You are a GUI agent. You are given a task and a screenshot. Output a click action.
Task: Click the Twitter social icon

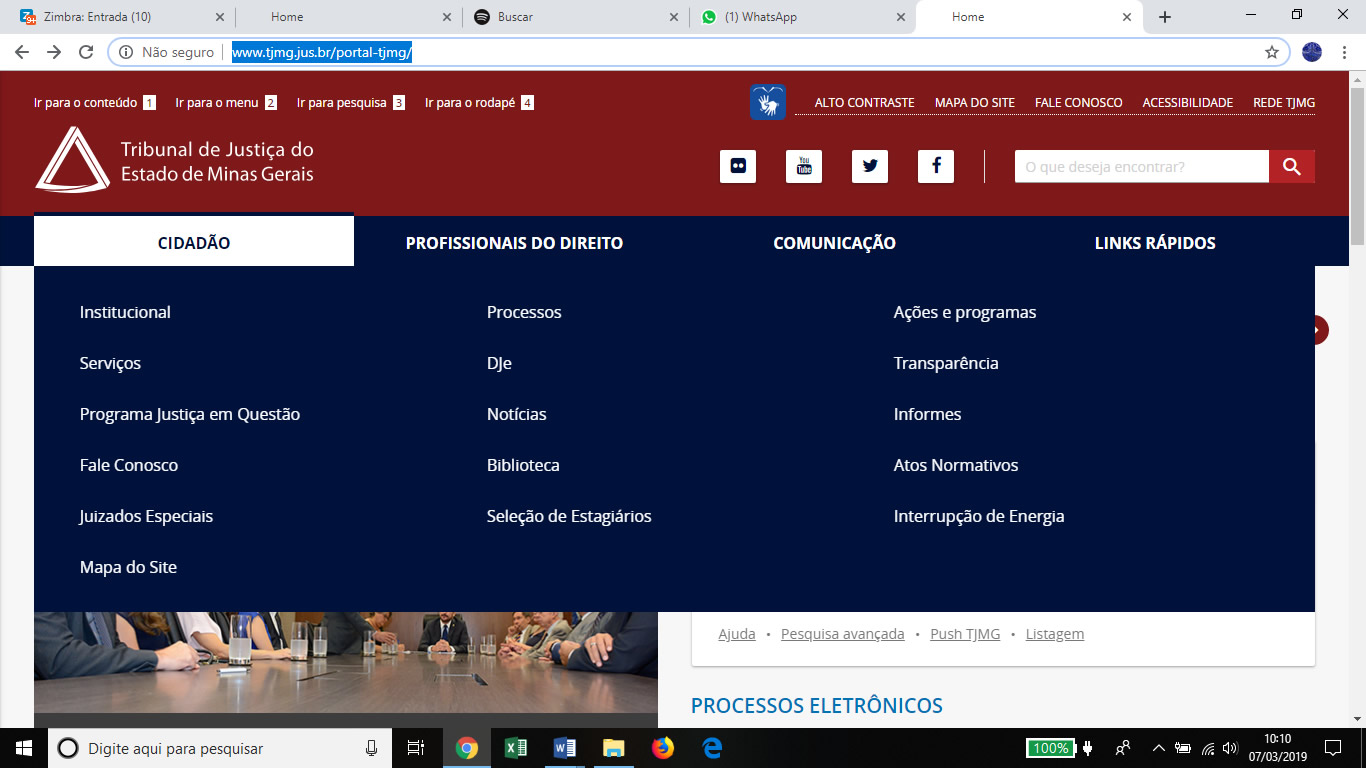point(870,166)
